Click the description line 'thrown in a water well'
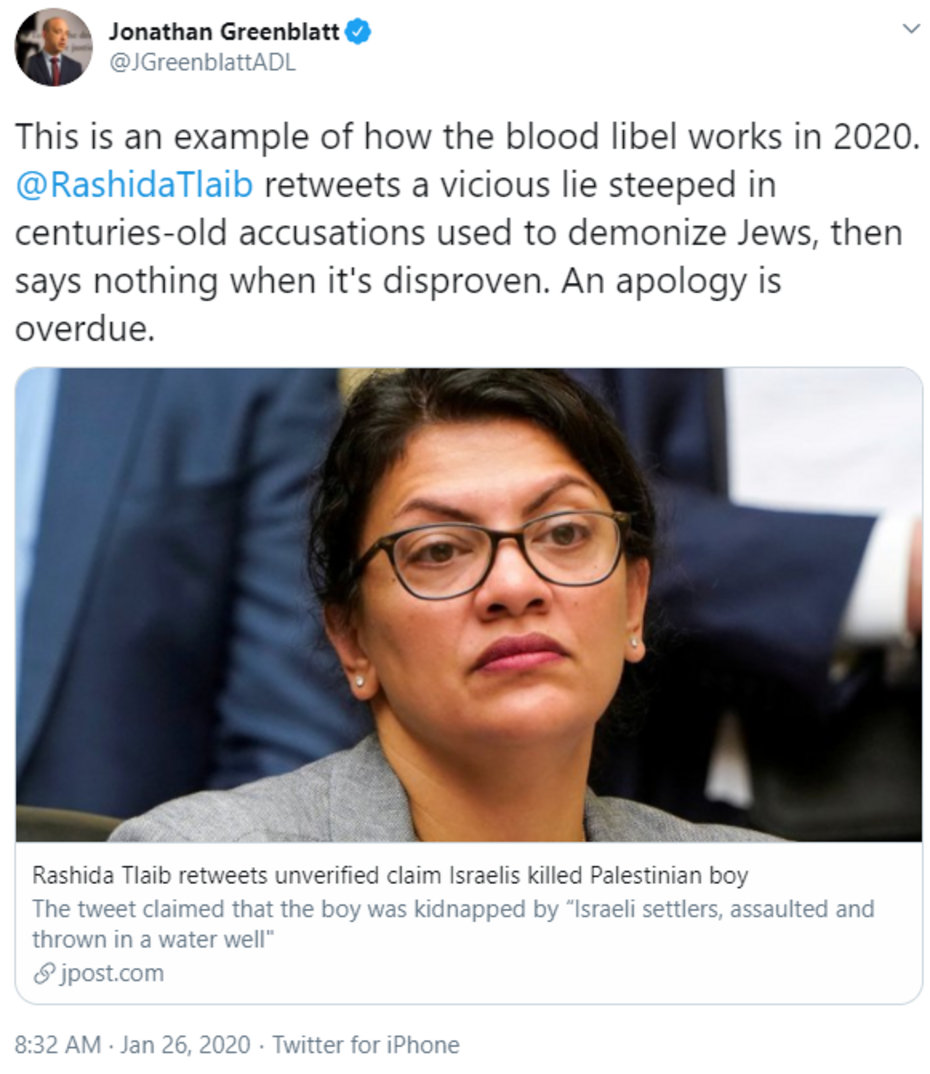Viewport: 930px width, 1074px height. pos(153,939)
